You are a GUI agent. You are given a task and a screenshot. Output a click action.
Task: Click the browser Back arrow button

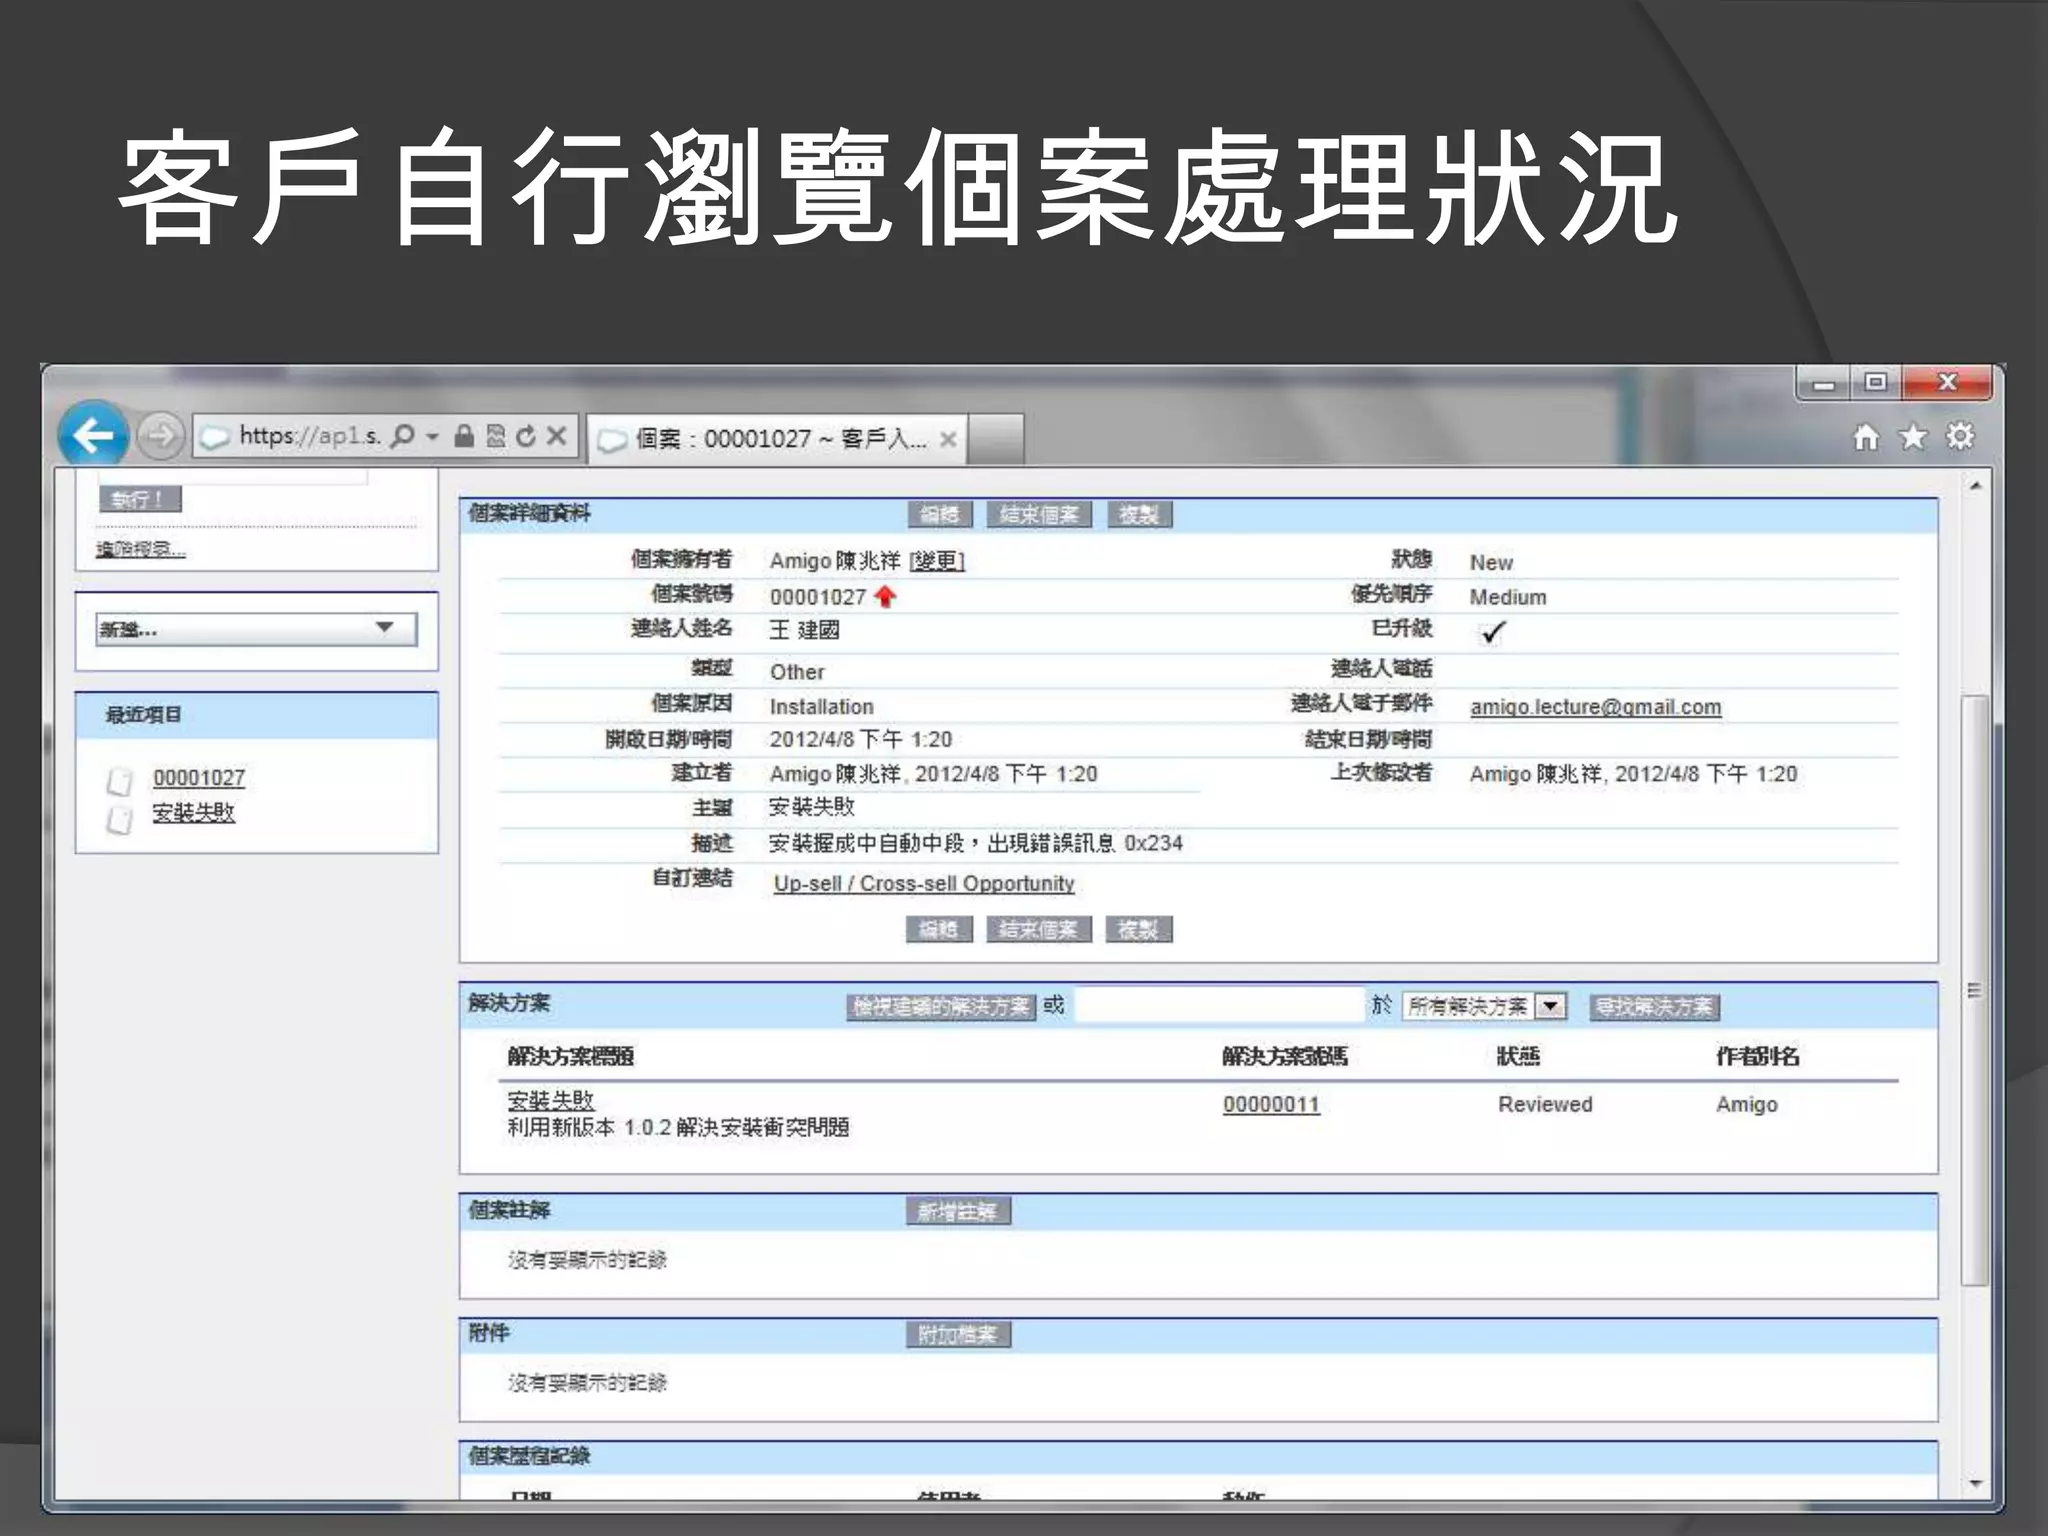(x=93, y=435)
